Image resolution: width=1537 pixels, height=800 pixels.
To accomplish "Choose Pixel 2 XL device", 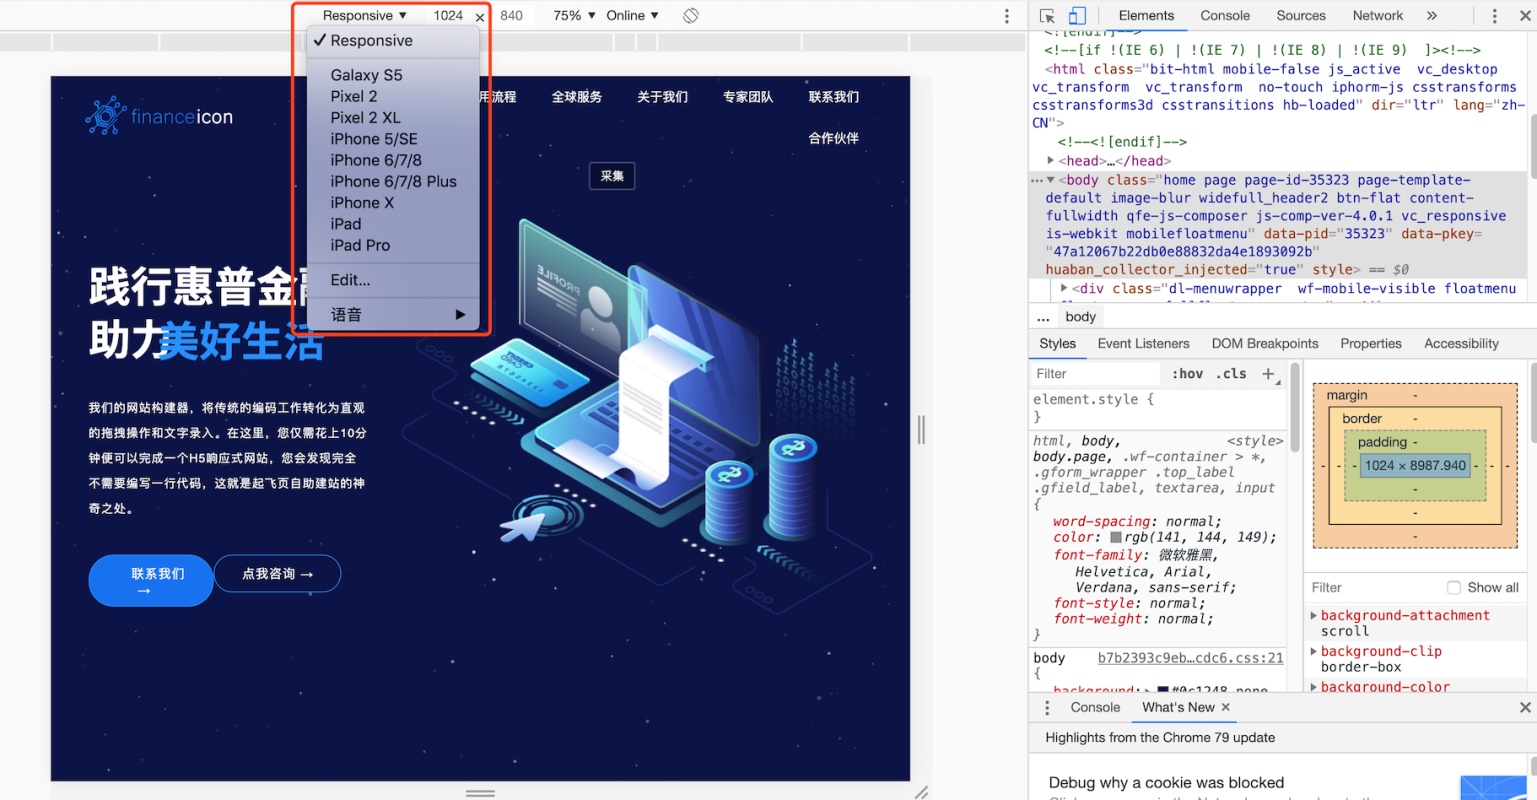I will [x=392, y=117].
